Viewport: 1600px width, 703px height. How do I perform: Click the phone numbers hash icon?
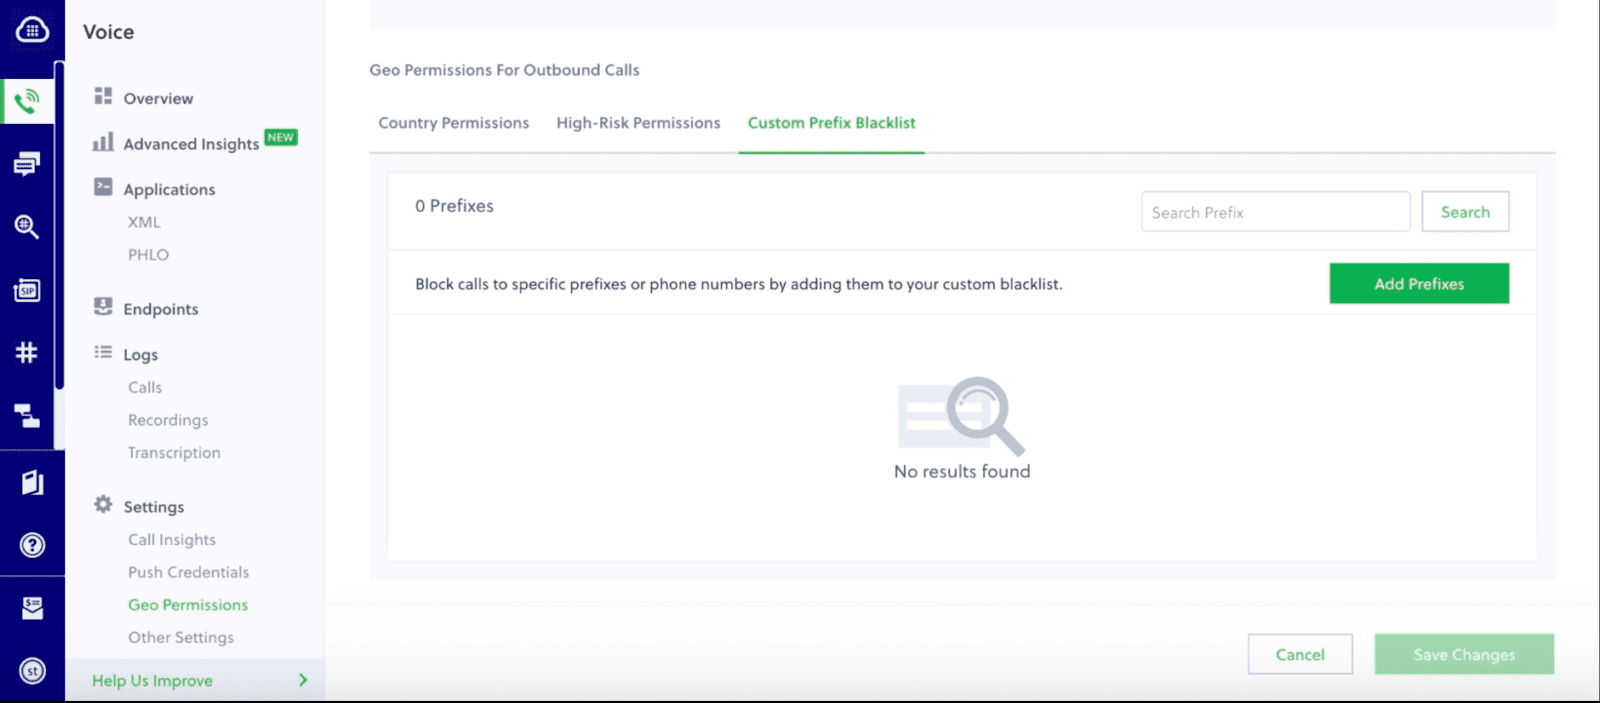point(27,352)
